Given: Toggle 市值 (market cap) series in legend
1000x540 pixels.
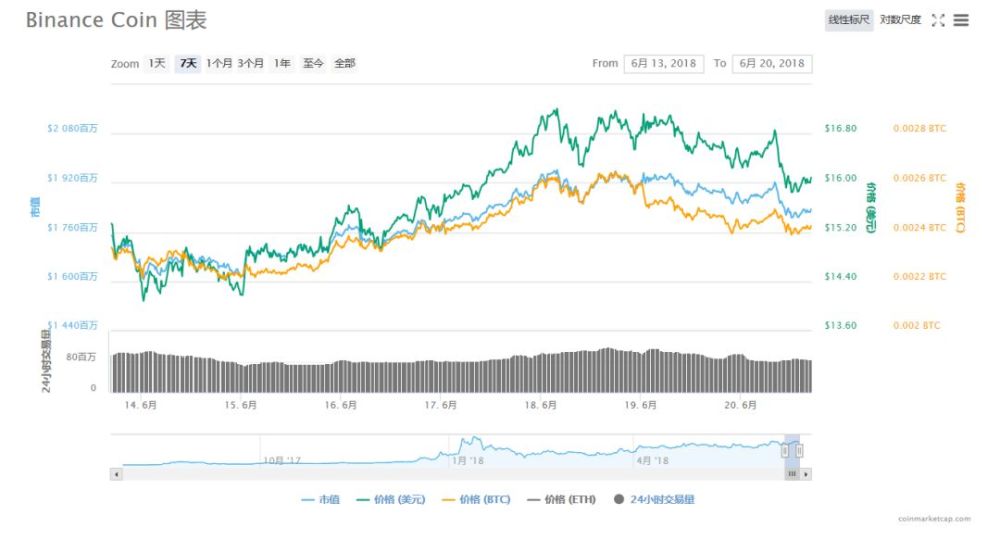Looking at the screenshot, I should 321,499.
